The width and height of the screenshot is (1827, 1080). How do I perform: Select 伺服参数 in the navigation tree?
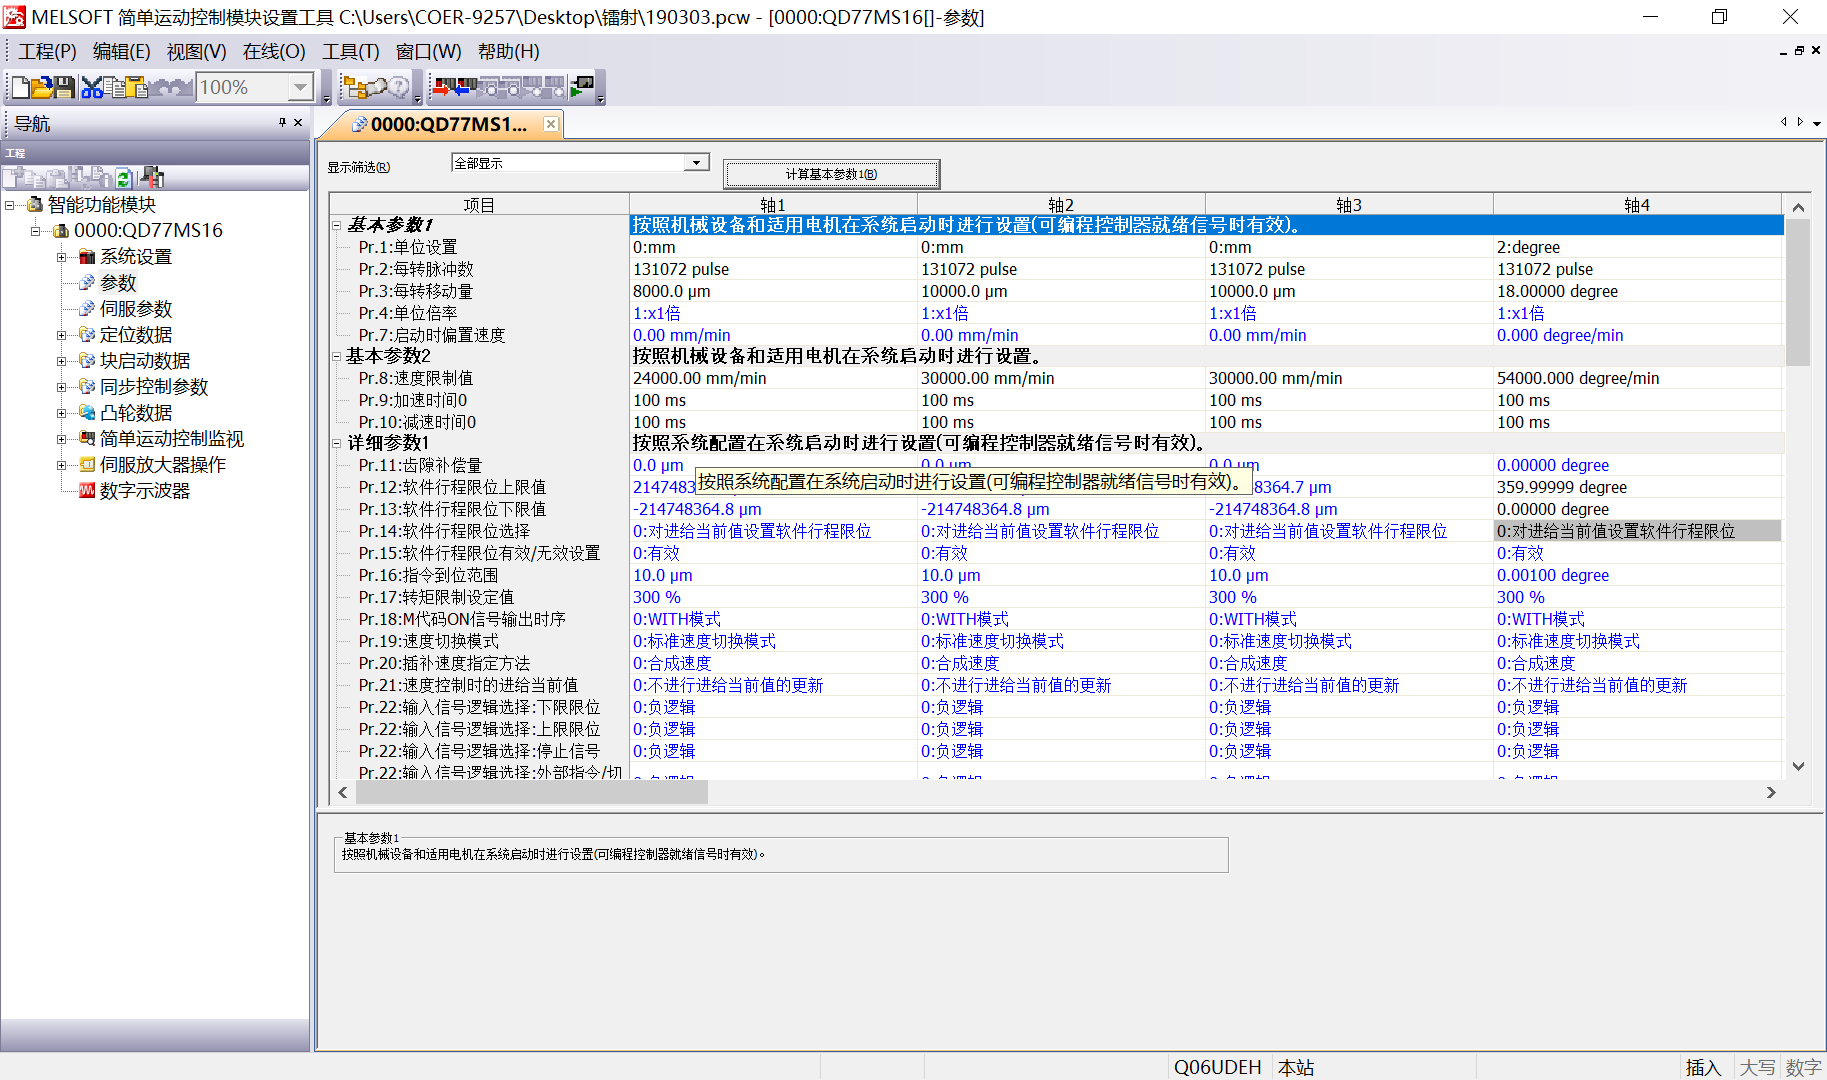tap(136, 309)
